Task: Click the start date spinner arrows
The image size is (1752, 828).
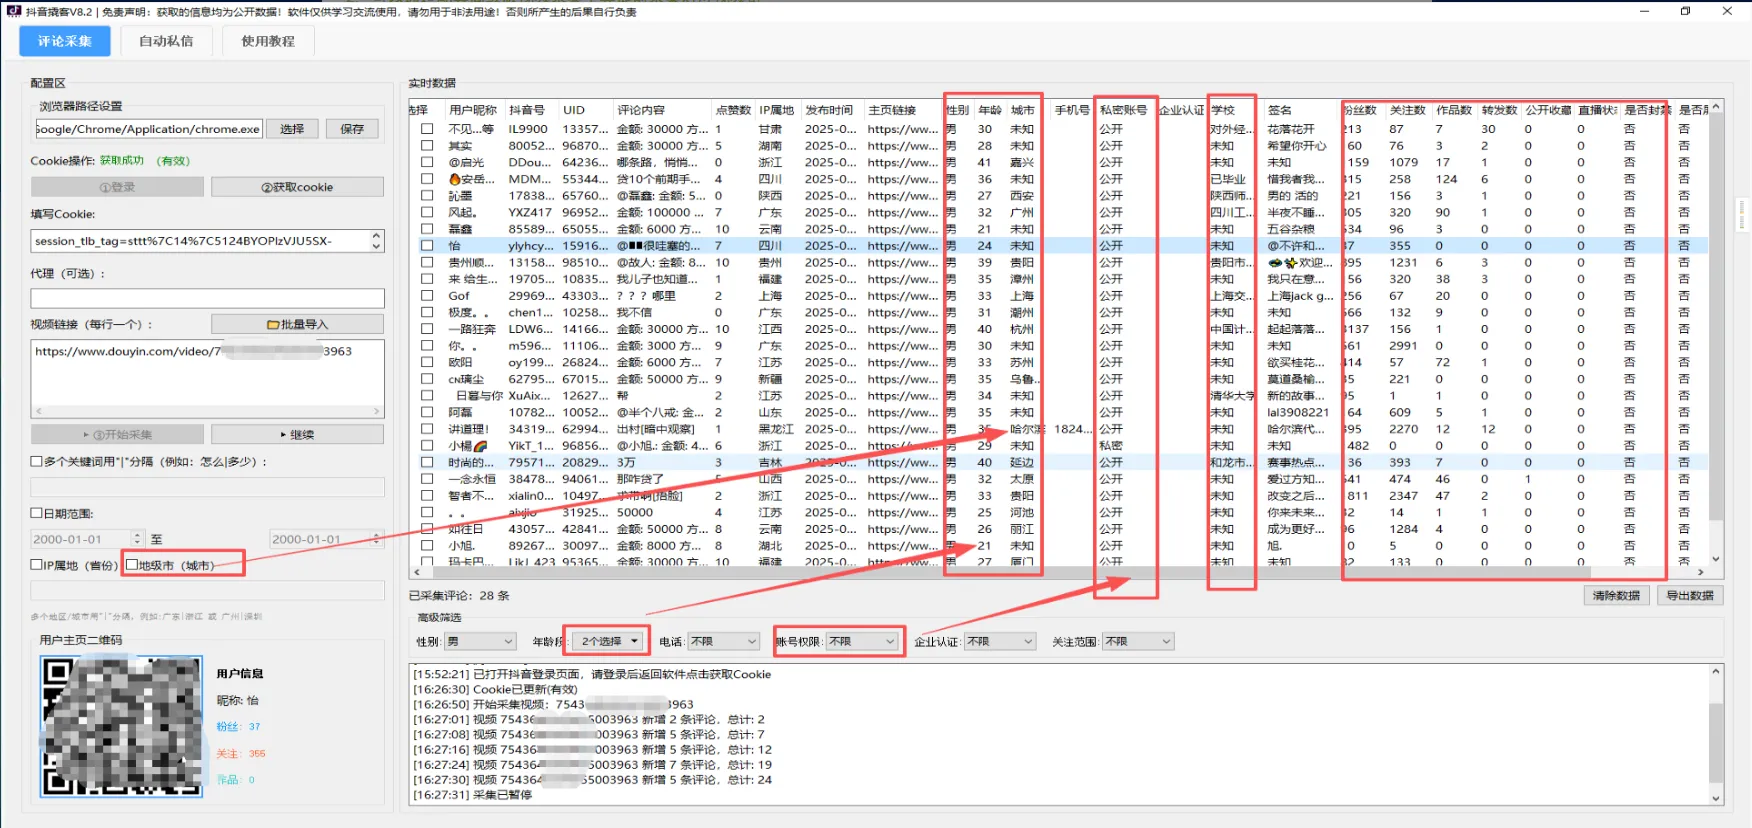Action: pos(138,539)
